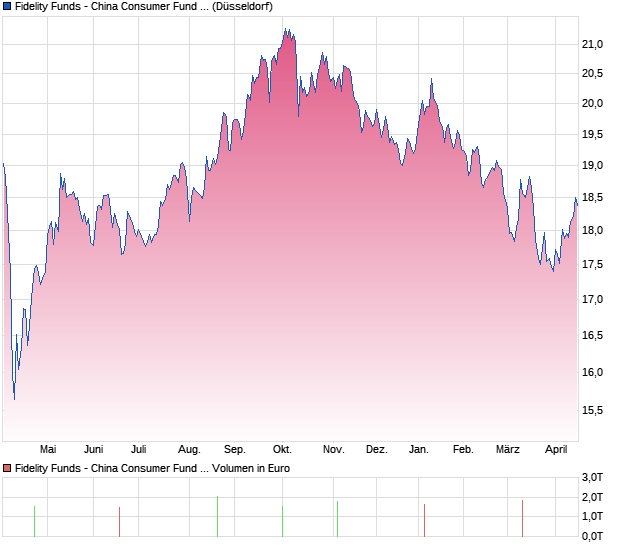Click the 1,0T volume axis value
This screenshot has width=620, height=546.
[x=592, y=516]
